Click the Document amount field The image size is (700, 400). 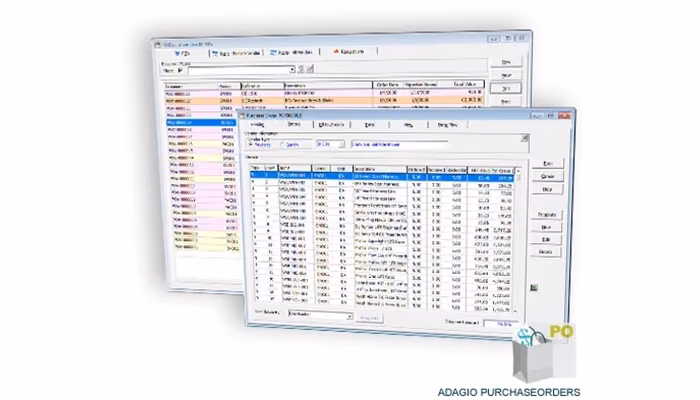[501, 324]
